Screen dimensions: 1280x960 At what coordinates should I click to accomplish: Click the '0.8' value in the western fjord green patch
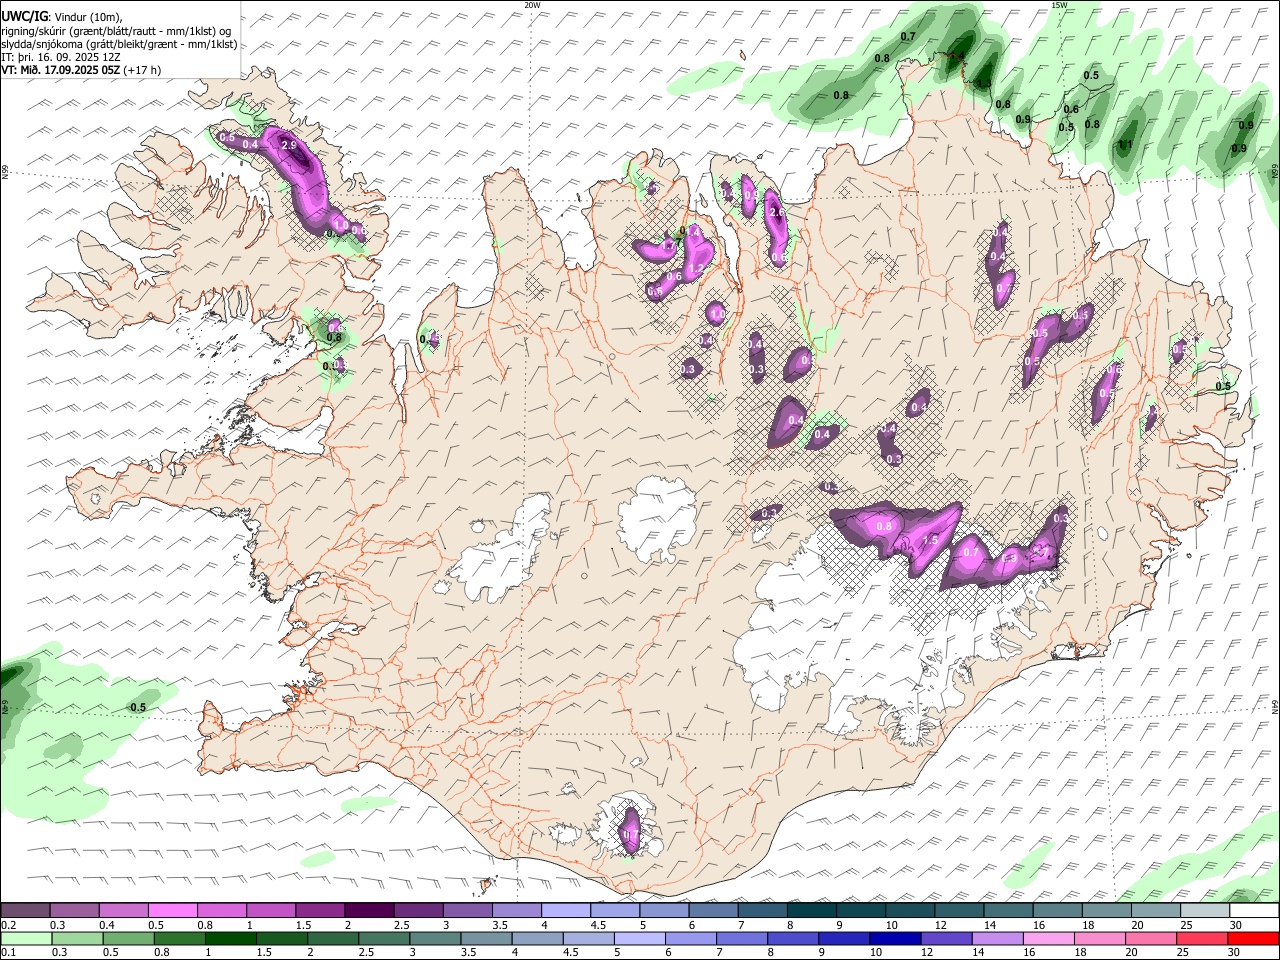coord(334,338)
